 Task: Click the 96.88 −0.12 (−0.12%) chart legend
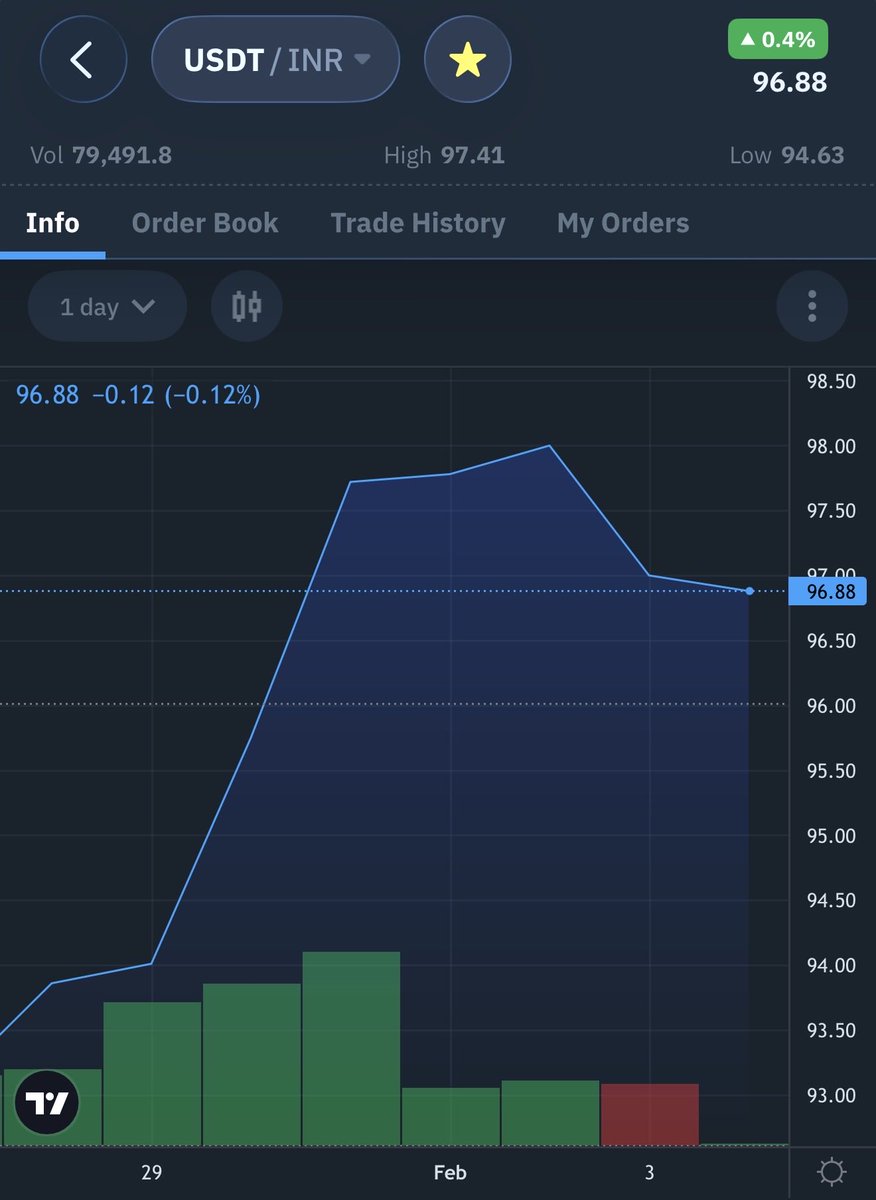pos(138,395)
